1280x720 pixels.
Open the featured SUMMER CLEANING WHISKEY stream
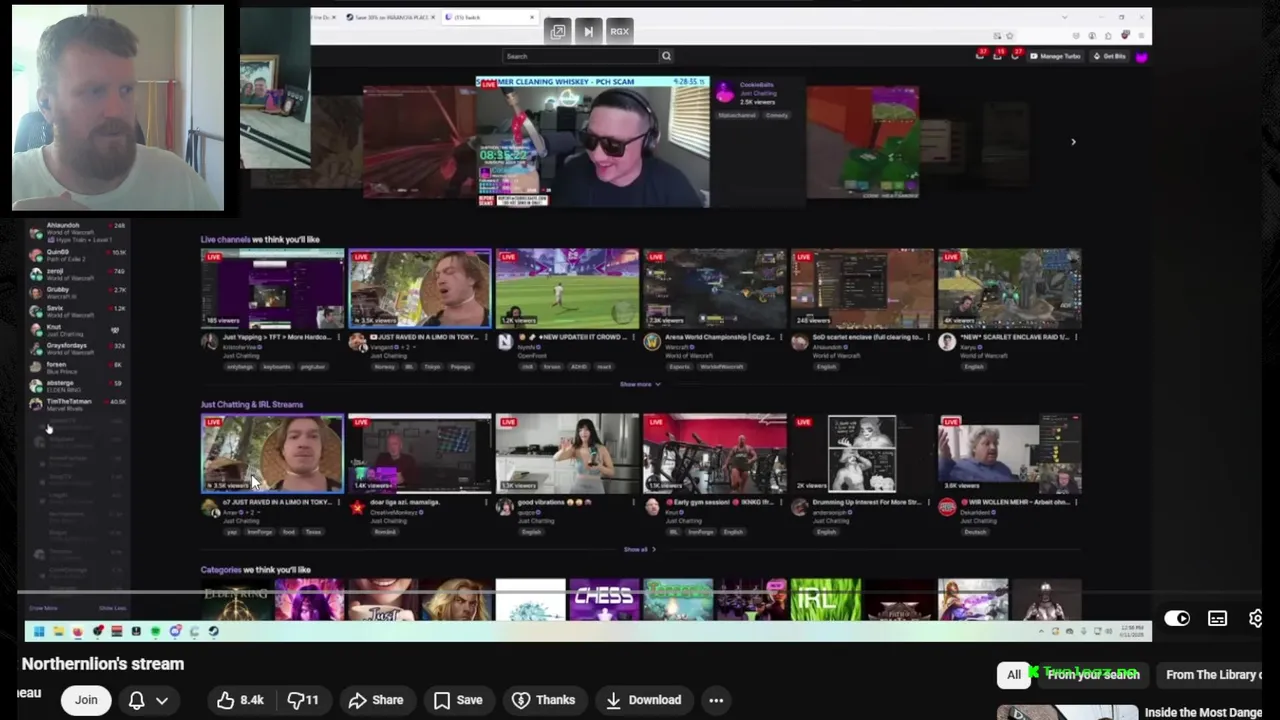coord(592,142)
